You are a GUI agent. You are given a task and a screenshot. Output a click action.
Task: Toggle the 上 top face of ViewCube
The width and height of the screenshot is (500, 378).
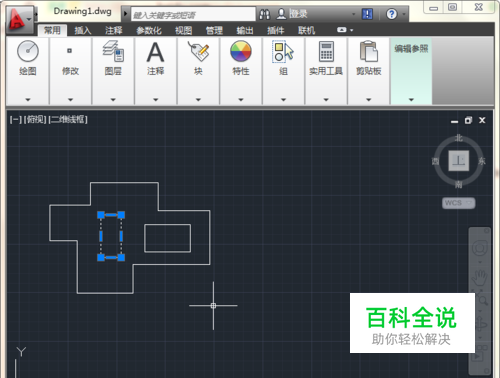pos(459,161)
